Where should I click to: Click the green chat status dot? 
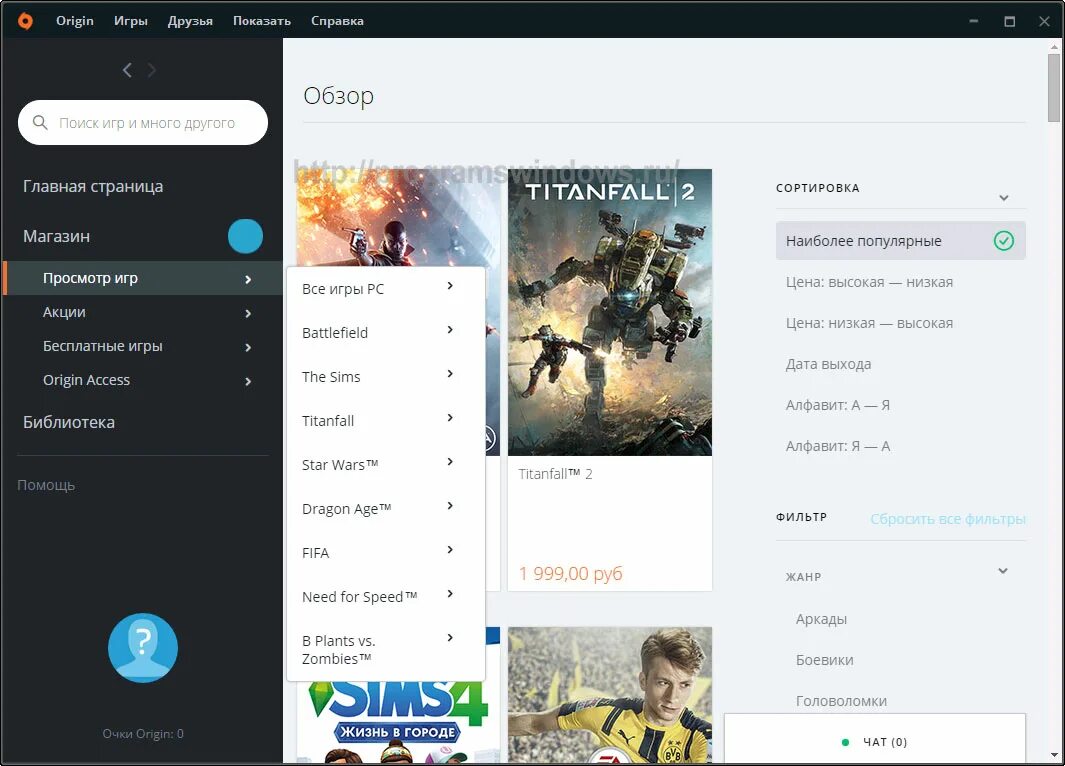845,742
